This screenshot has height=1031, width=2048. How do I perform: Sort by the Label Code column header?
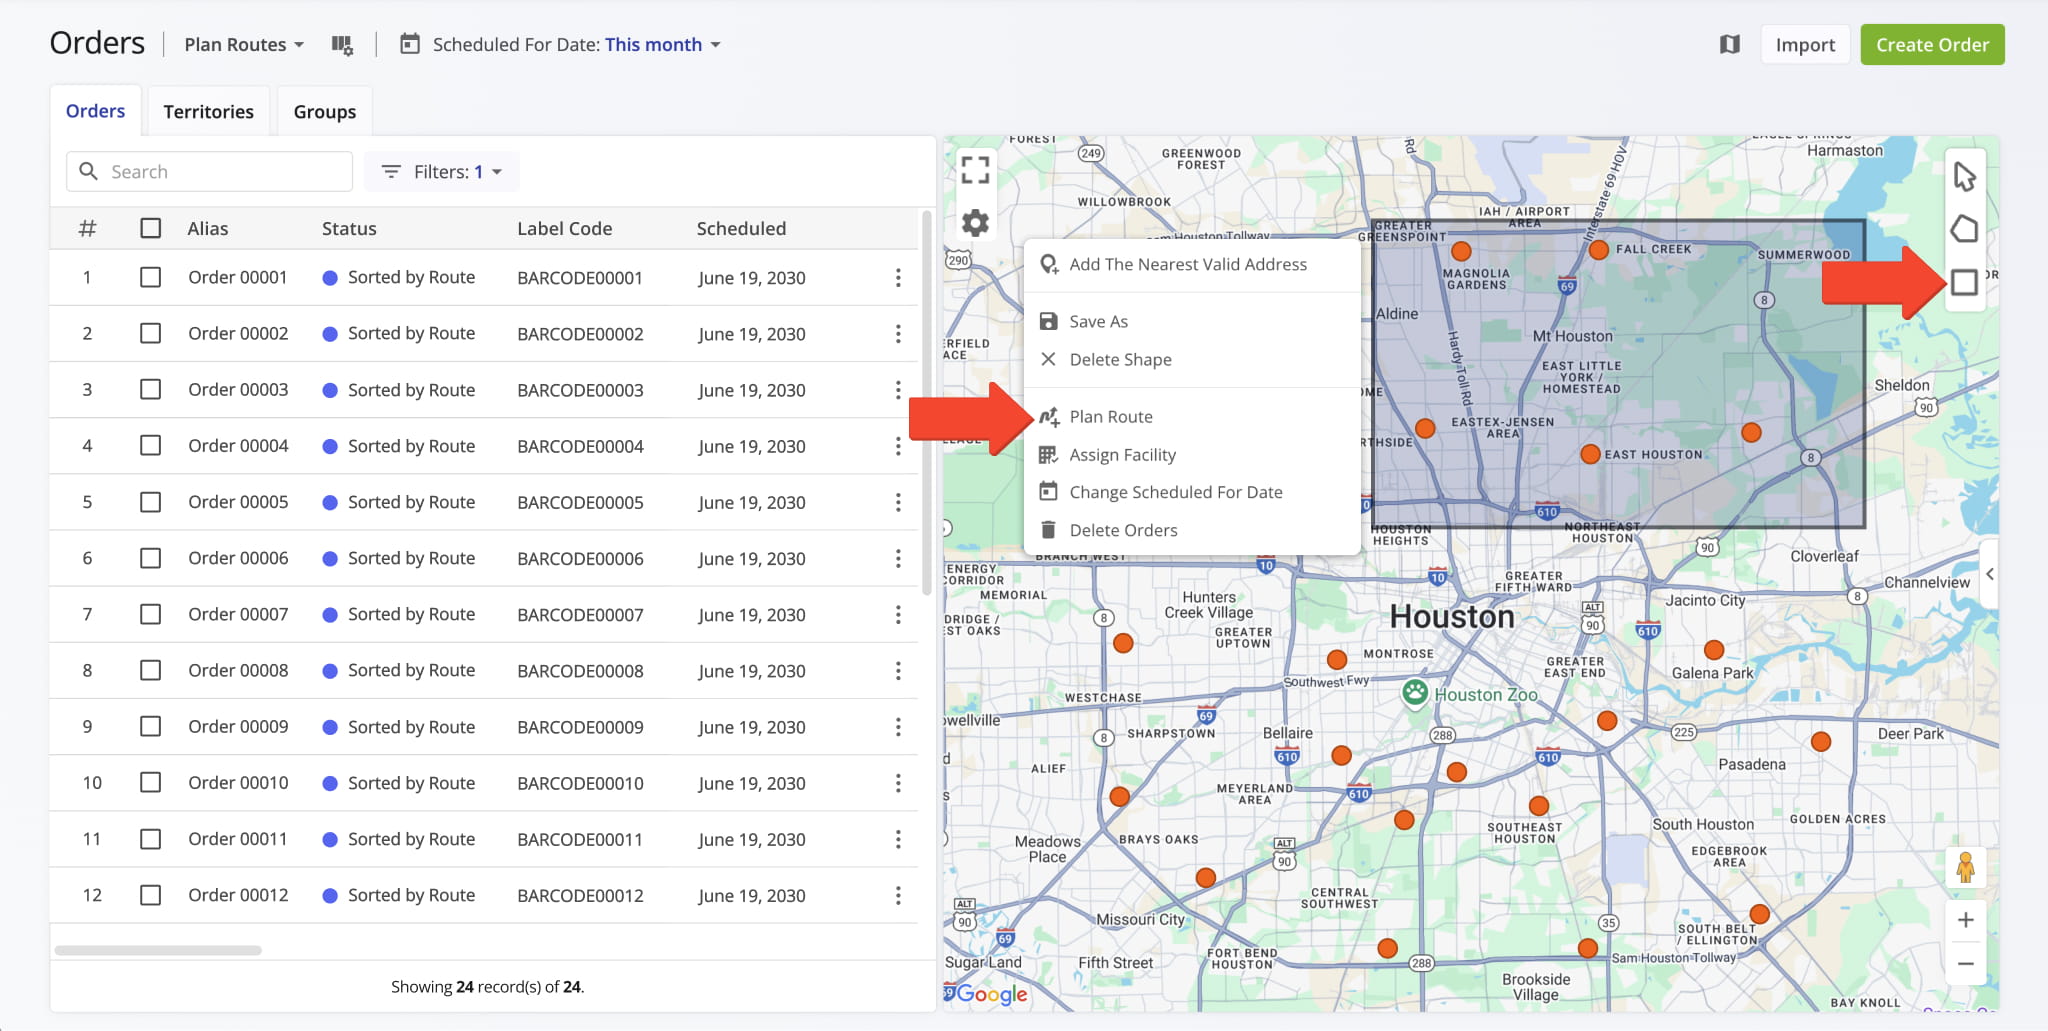[564, 228]
